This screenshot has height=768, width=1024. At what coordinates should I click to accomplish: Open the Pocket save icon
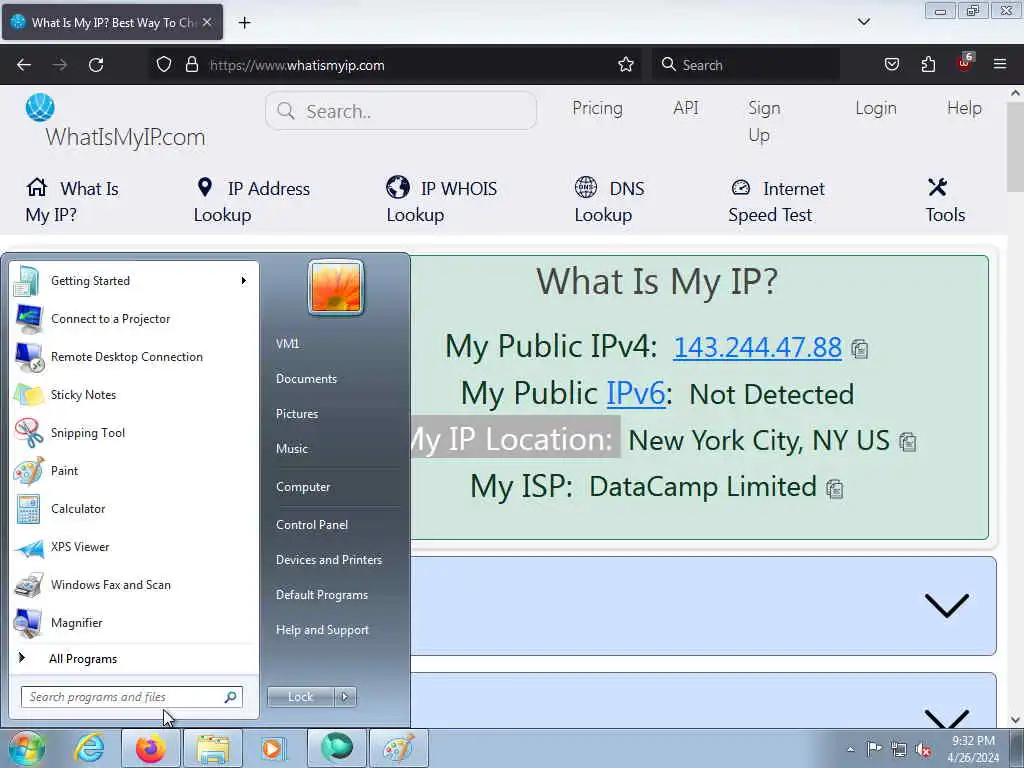[891, 64]
